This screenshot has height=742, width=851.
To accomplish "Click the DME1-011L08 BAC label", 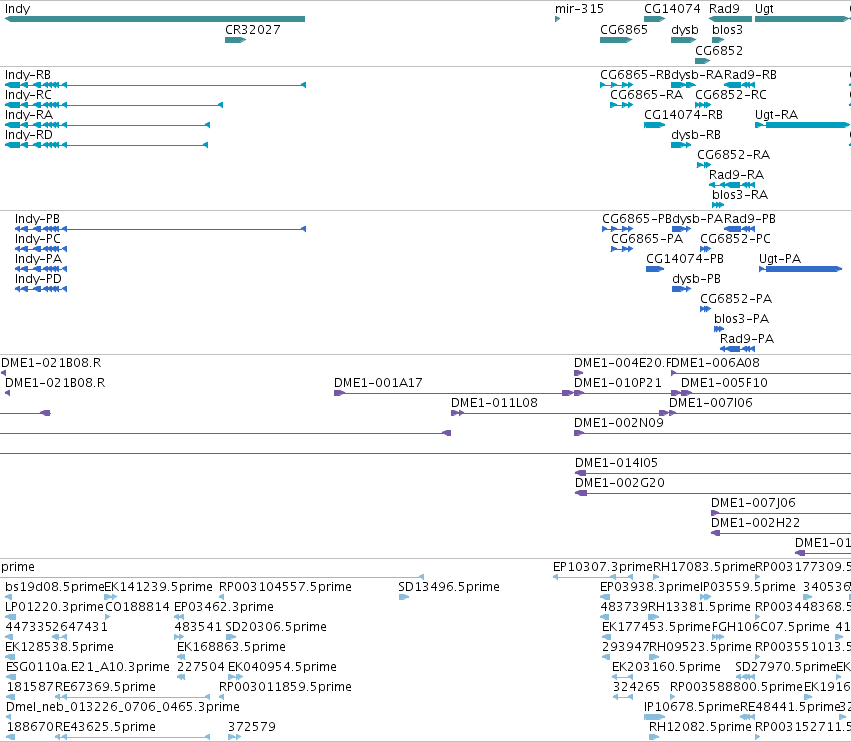I will pos(494,403).
